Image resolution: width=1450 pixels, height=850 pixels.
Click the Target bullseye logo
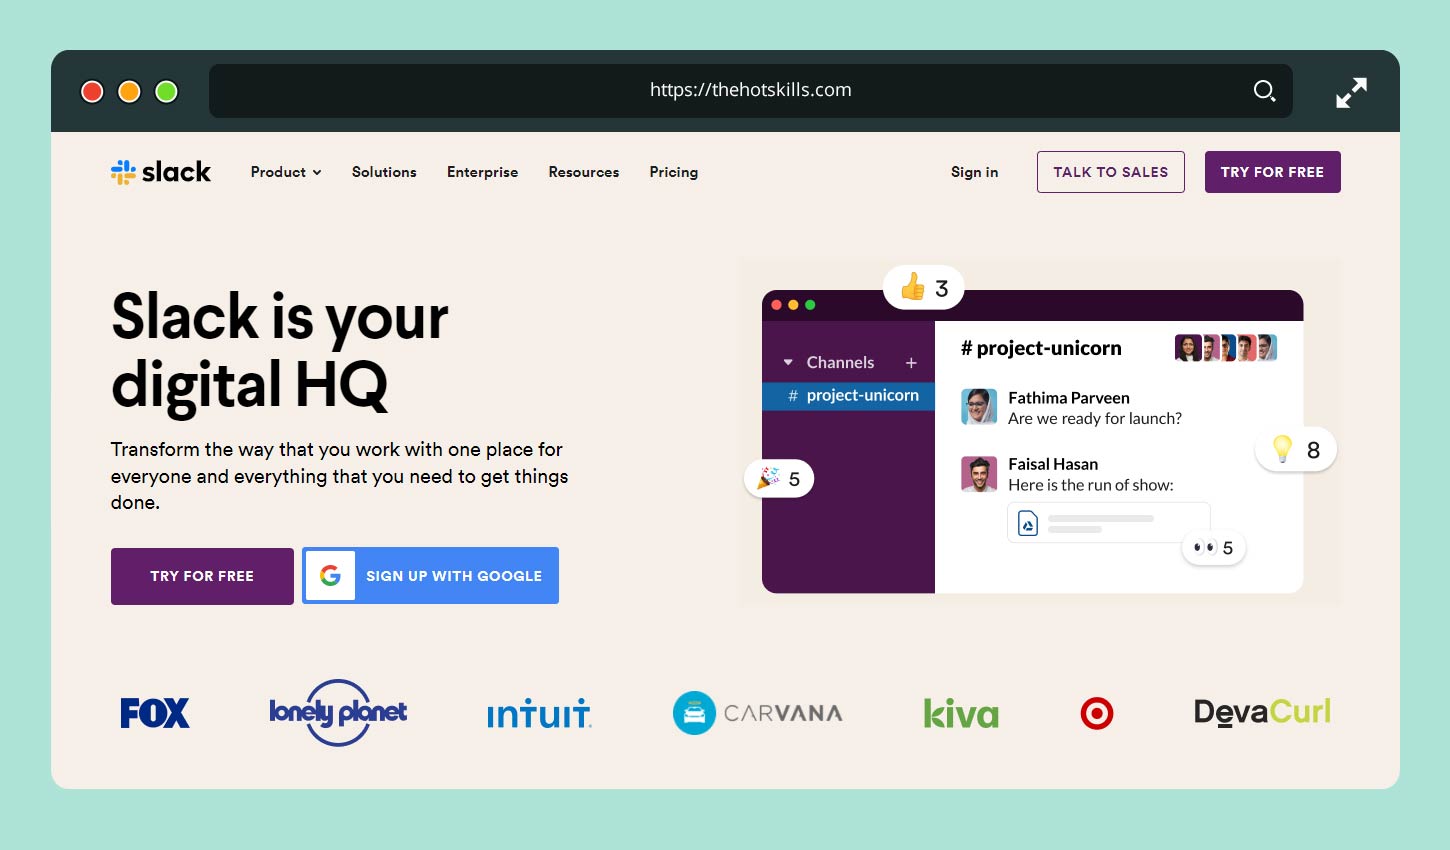[x=1096, y=713]
